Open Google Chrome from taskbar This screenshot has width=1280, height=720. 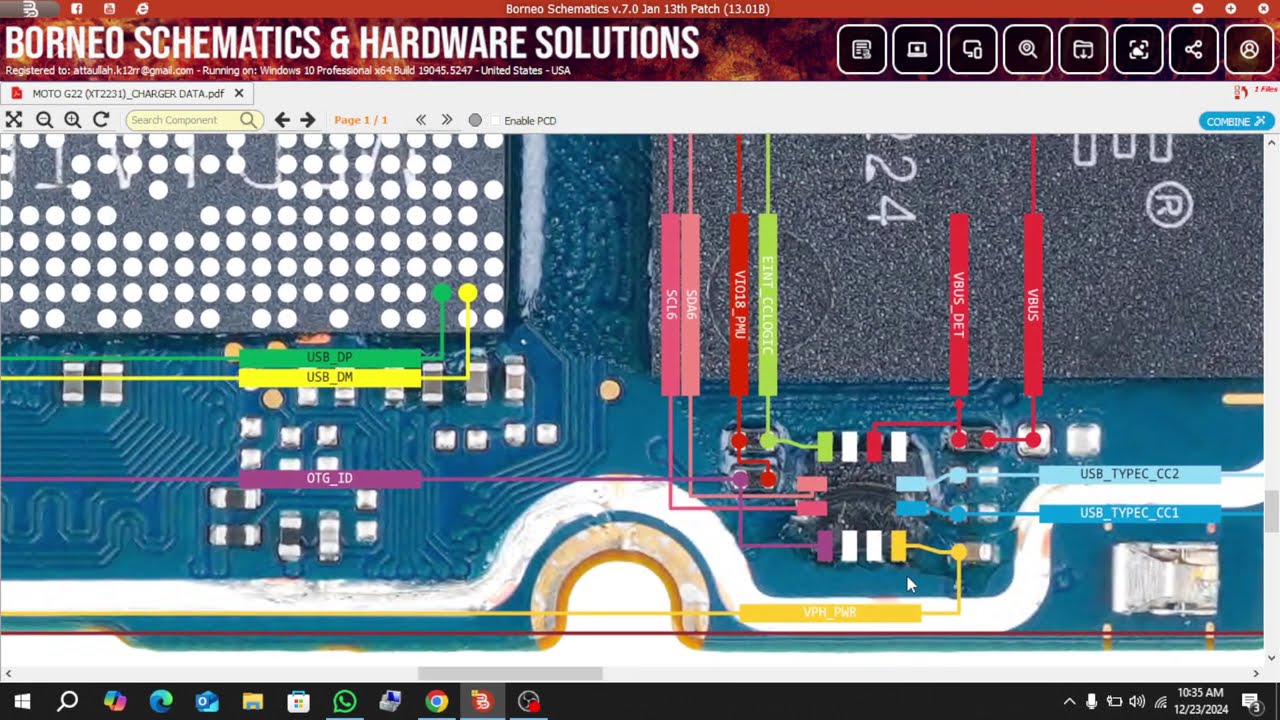(x=436, y=701)
